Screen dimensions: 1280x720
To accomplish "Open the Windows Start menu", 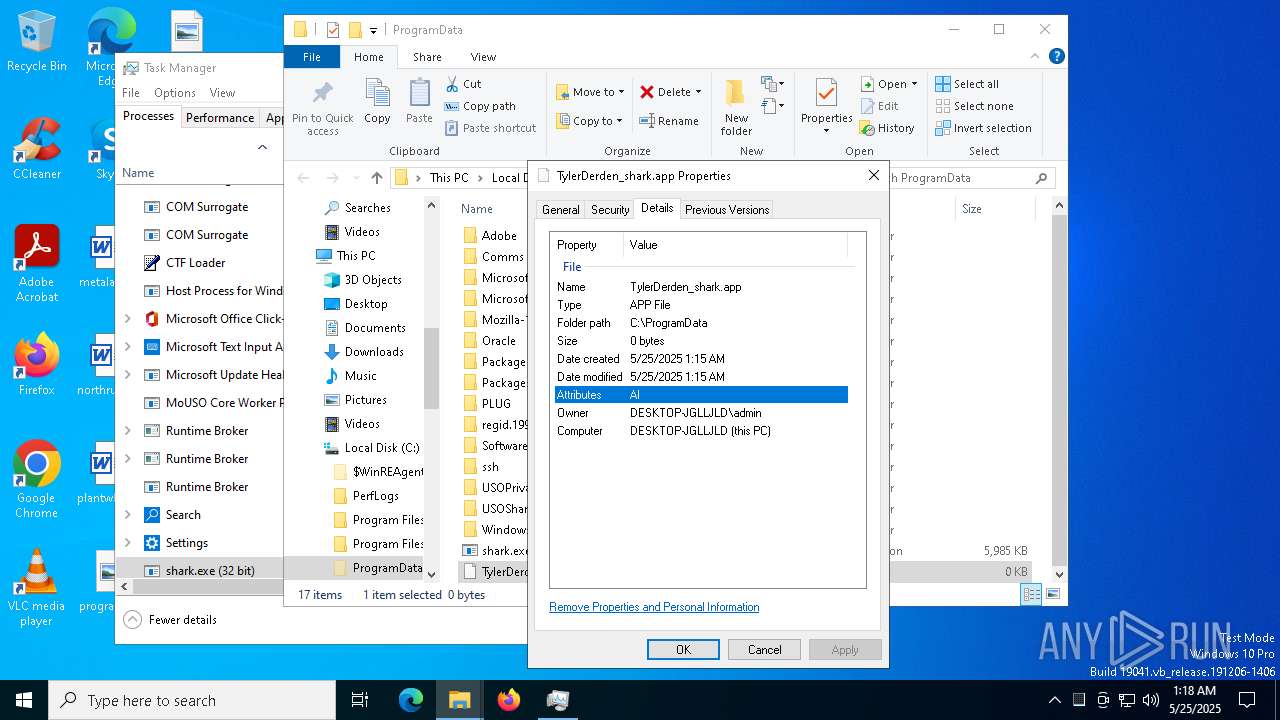I will coord(24,700).
